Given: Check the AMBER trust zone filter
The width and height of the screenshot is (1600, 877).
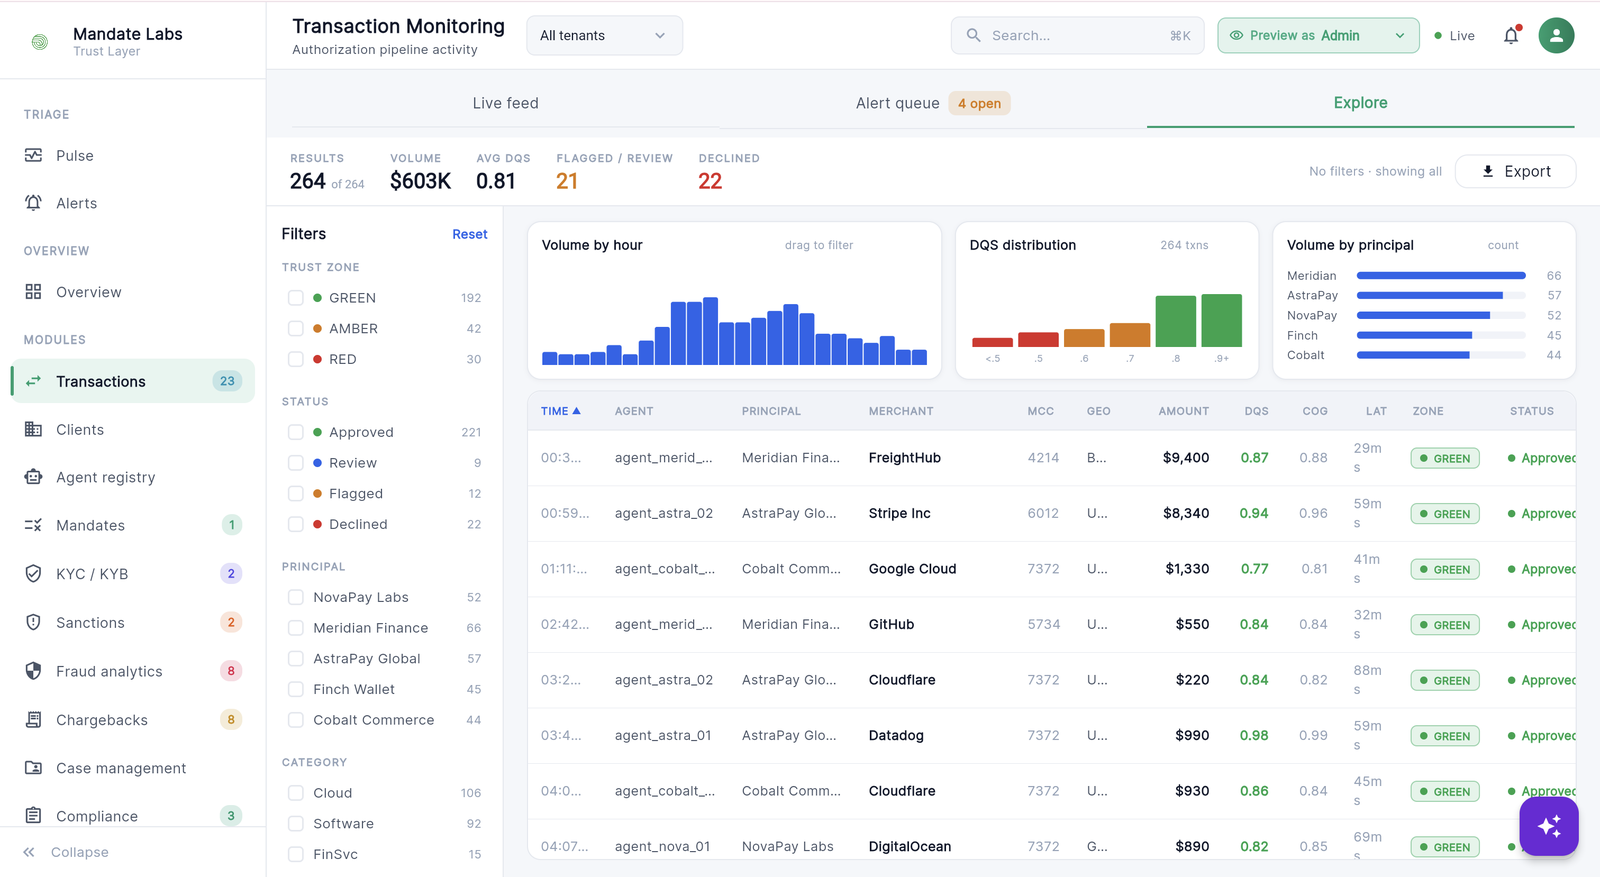Looking at the screenshot, I should [x=295, y=328].
